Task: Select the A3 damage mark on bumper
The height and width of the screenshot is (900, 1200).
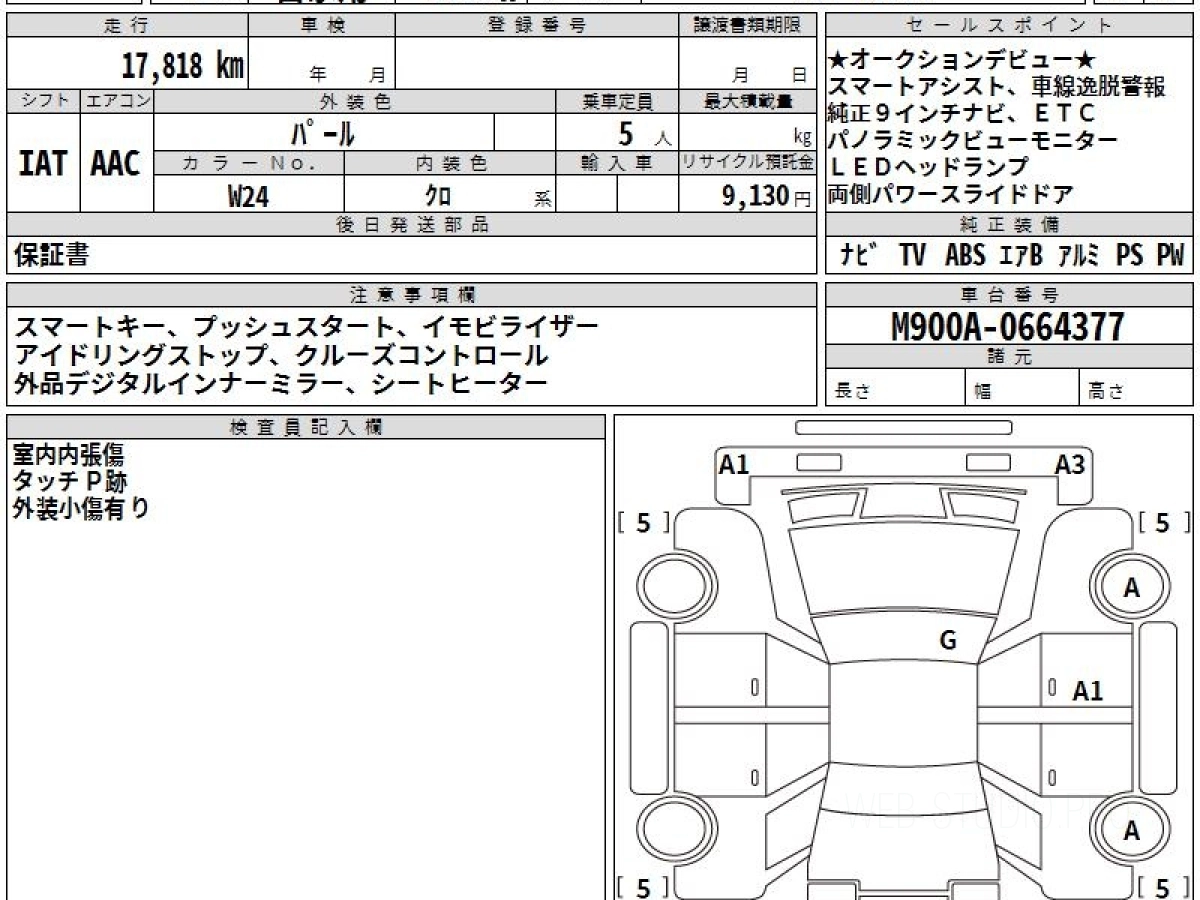Action: (1070, 464)
